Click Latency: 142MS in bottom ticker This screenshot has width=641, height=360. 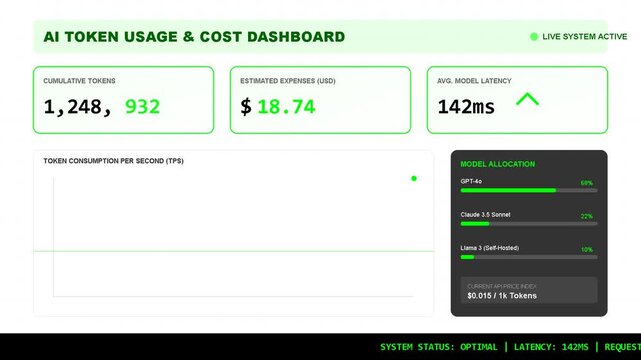click(x=551, y=347)
